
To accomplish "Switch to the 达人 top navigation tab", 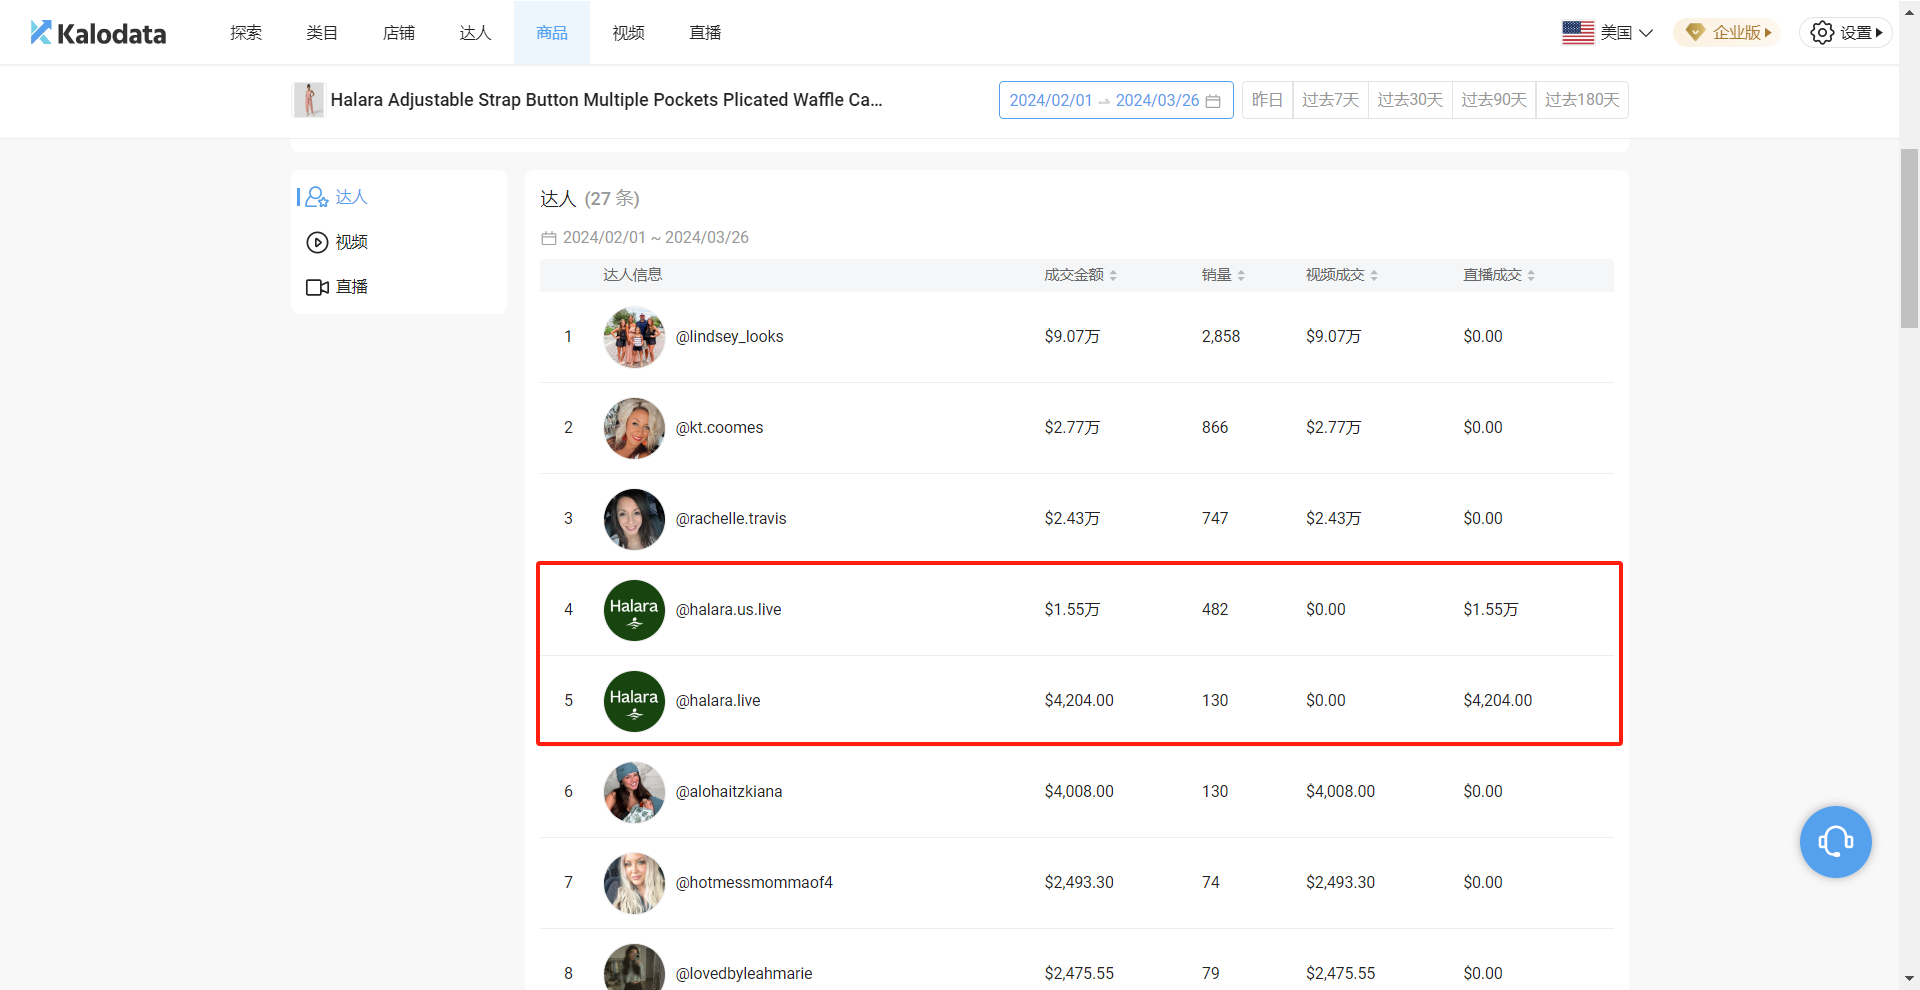I will click(475, 33).
